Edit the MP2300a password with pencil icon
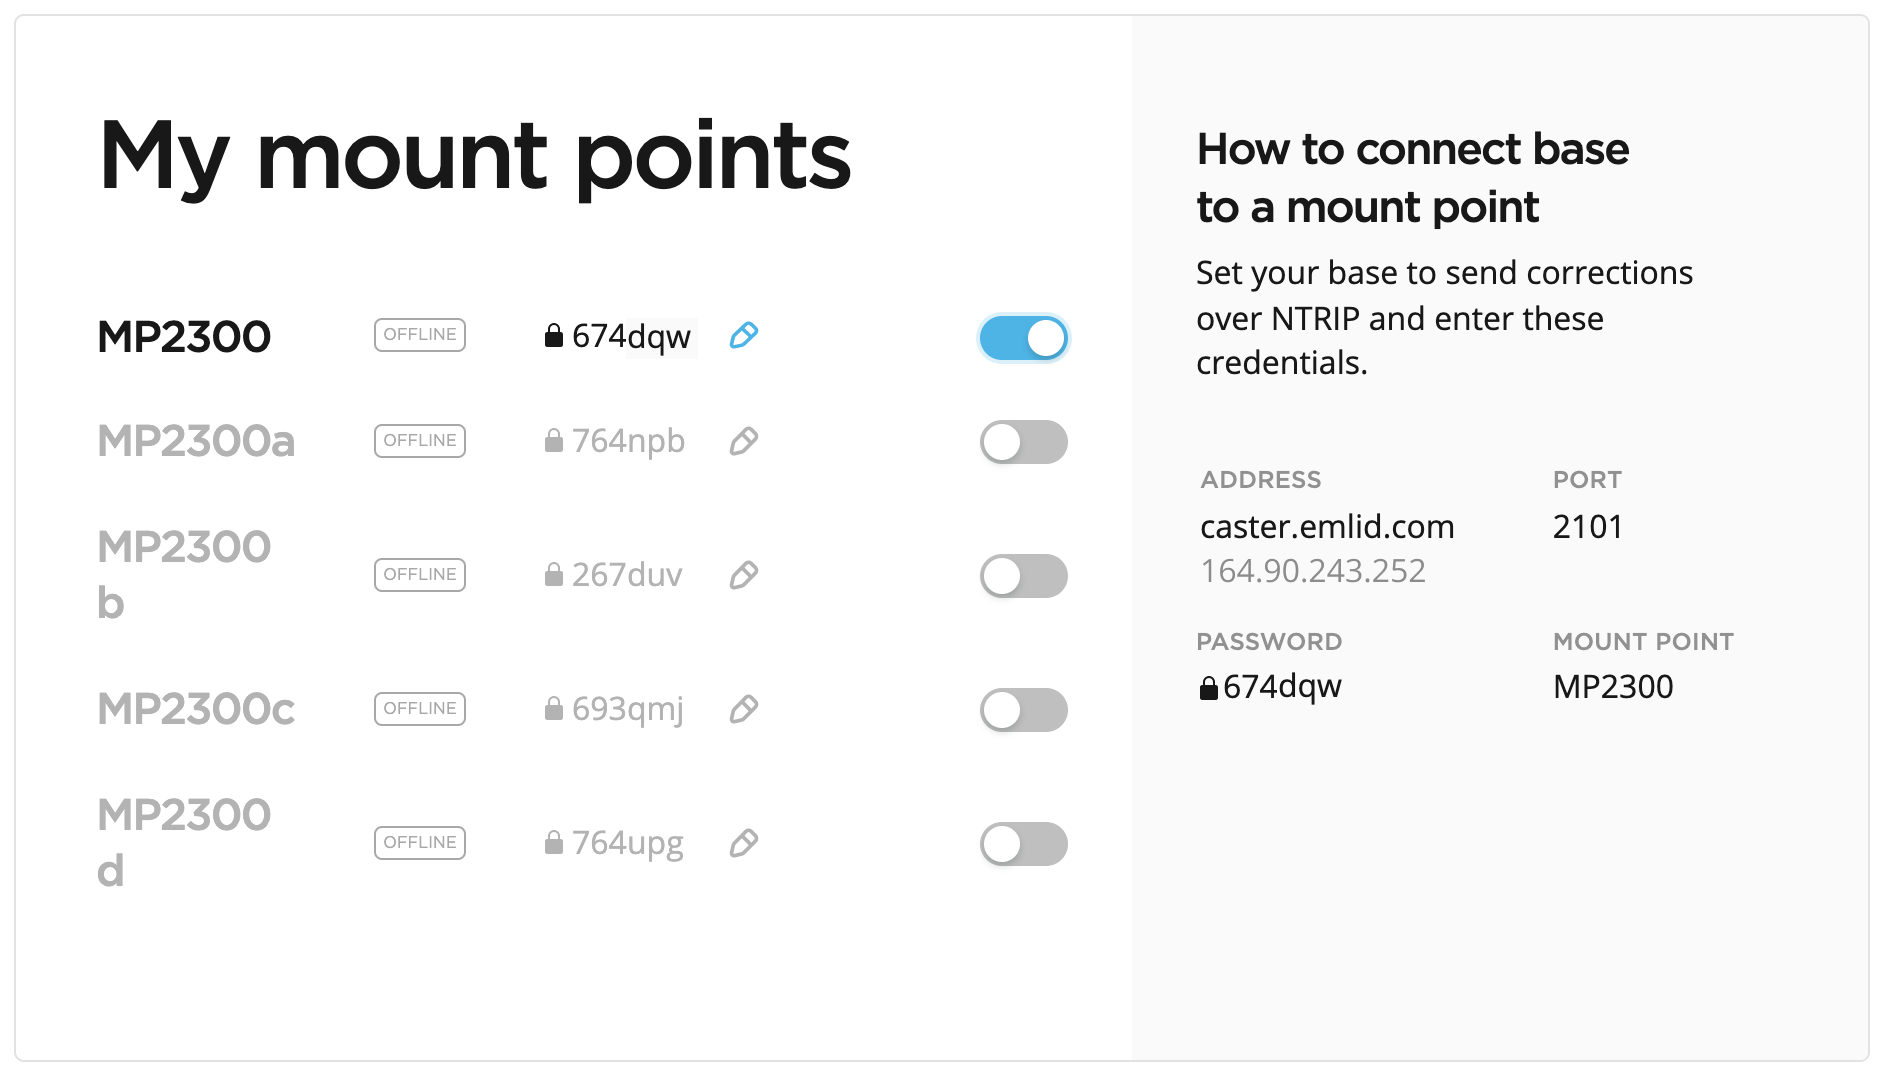 click(743, 442)
